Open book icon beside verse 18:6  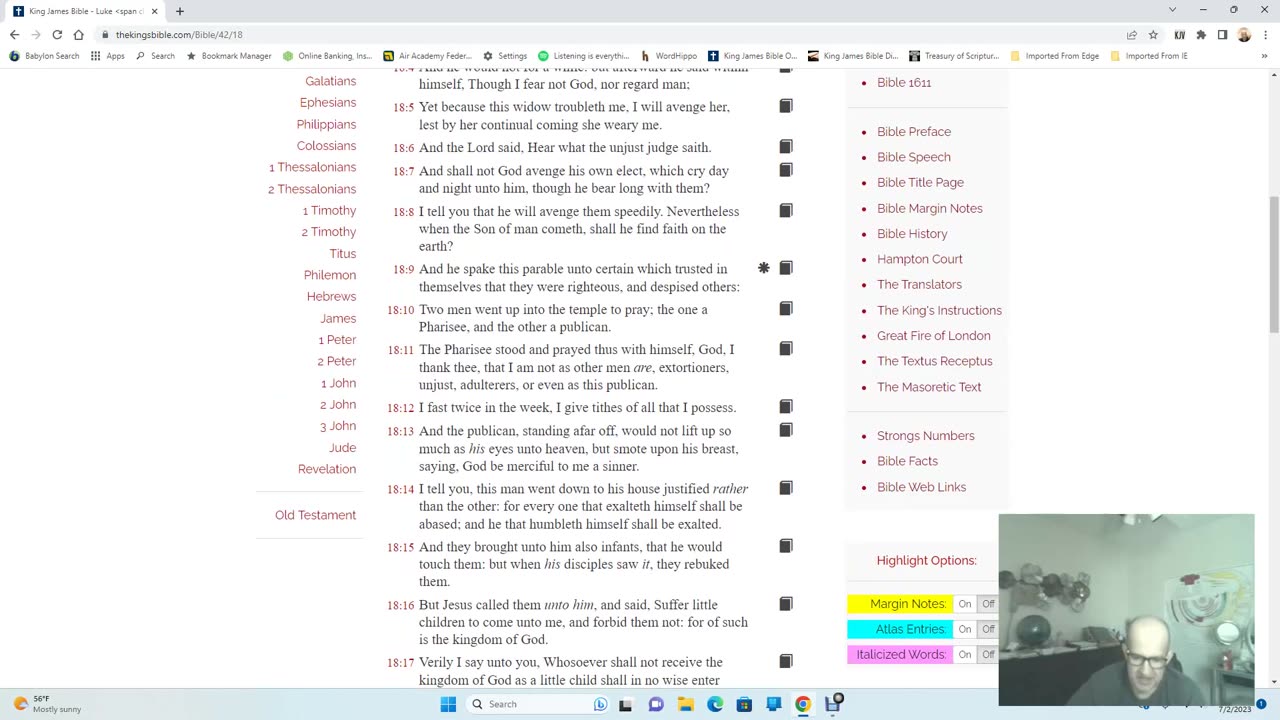pyautogui.click(x=786, y=147)
